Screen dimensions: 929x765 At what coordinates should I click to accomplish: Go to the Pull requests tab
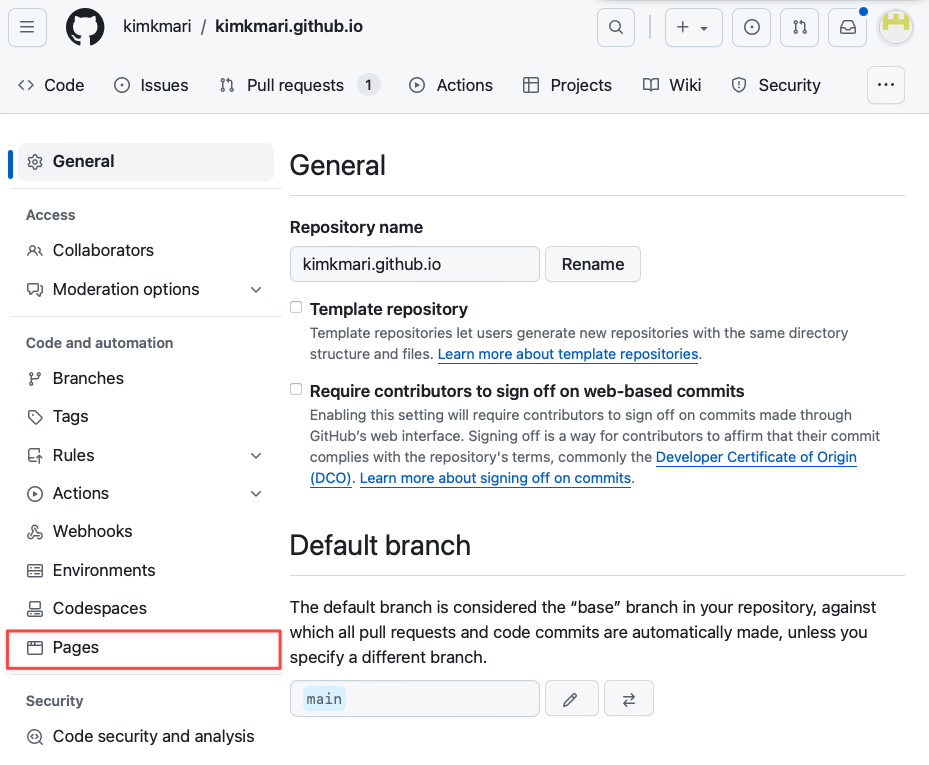295,85
